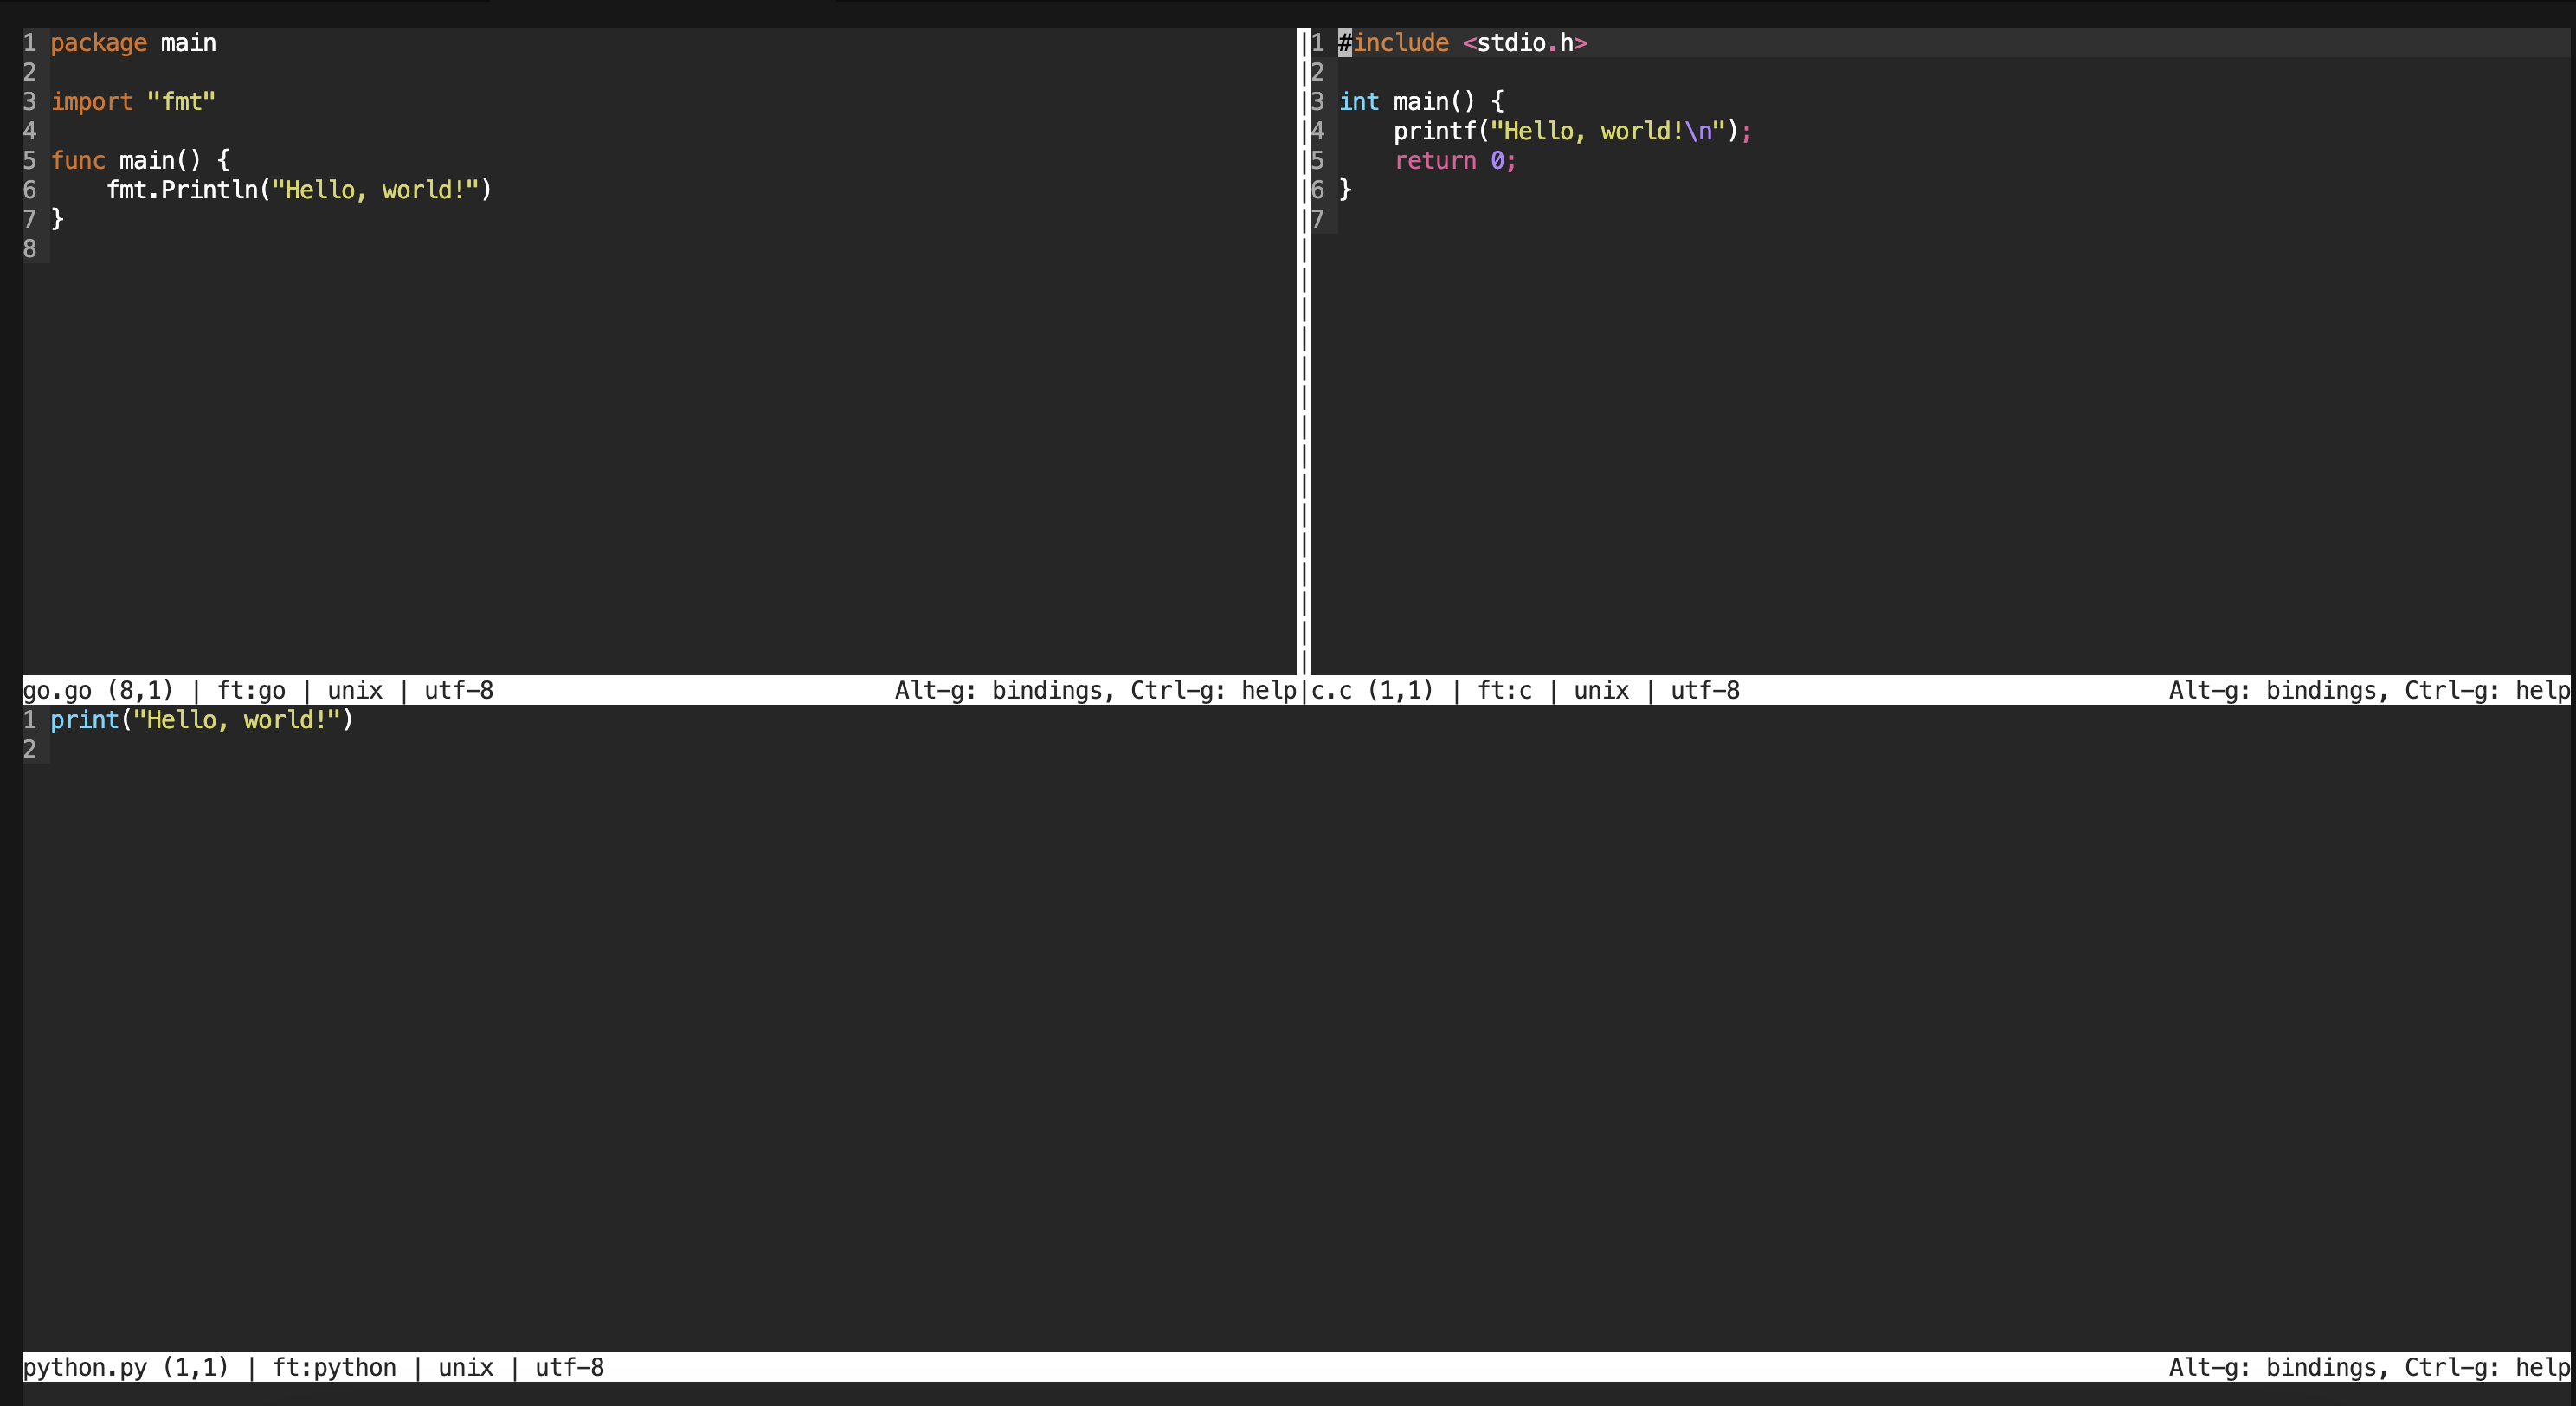Click the "fmt" import string in Go

click(181, 102)
